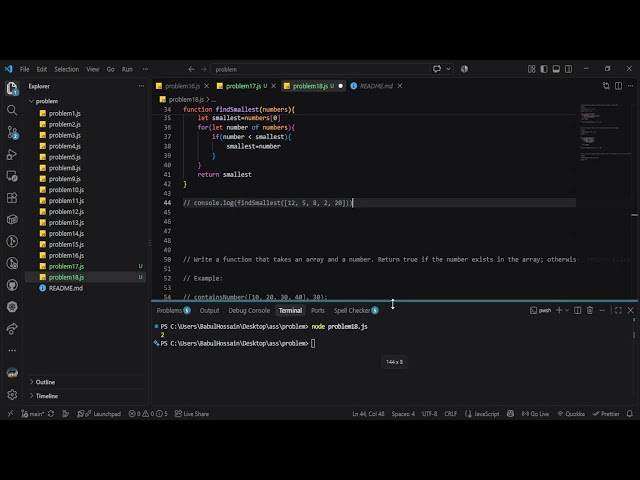Go forward with the navigation arrow
This screenshot has width=640, height=480.
tap(203, 69)
